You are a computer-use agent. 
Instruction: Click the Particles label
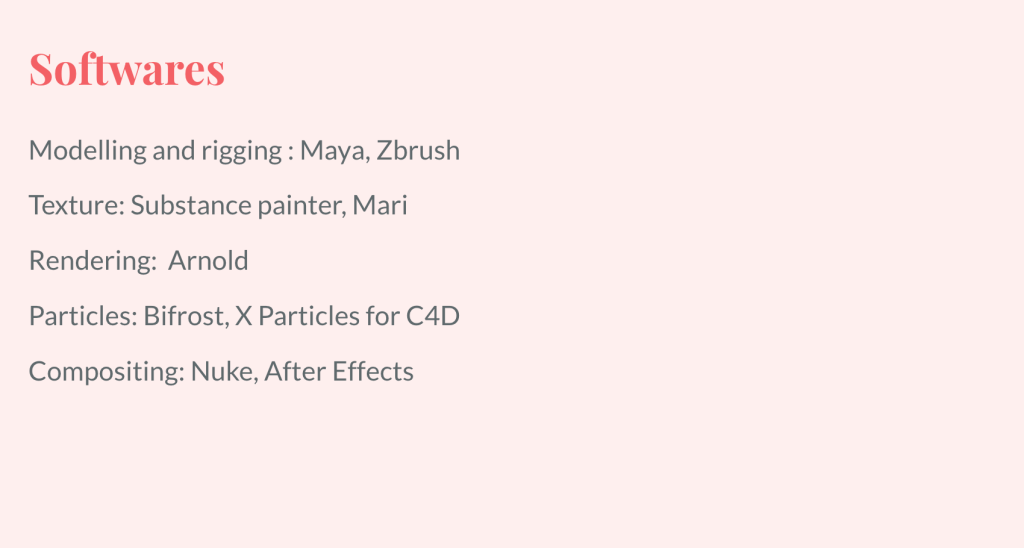pyautogui.click(x=83, y=316)
